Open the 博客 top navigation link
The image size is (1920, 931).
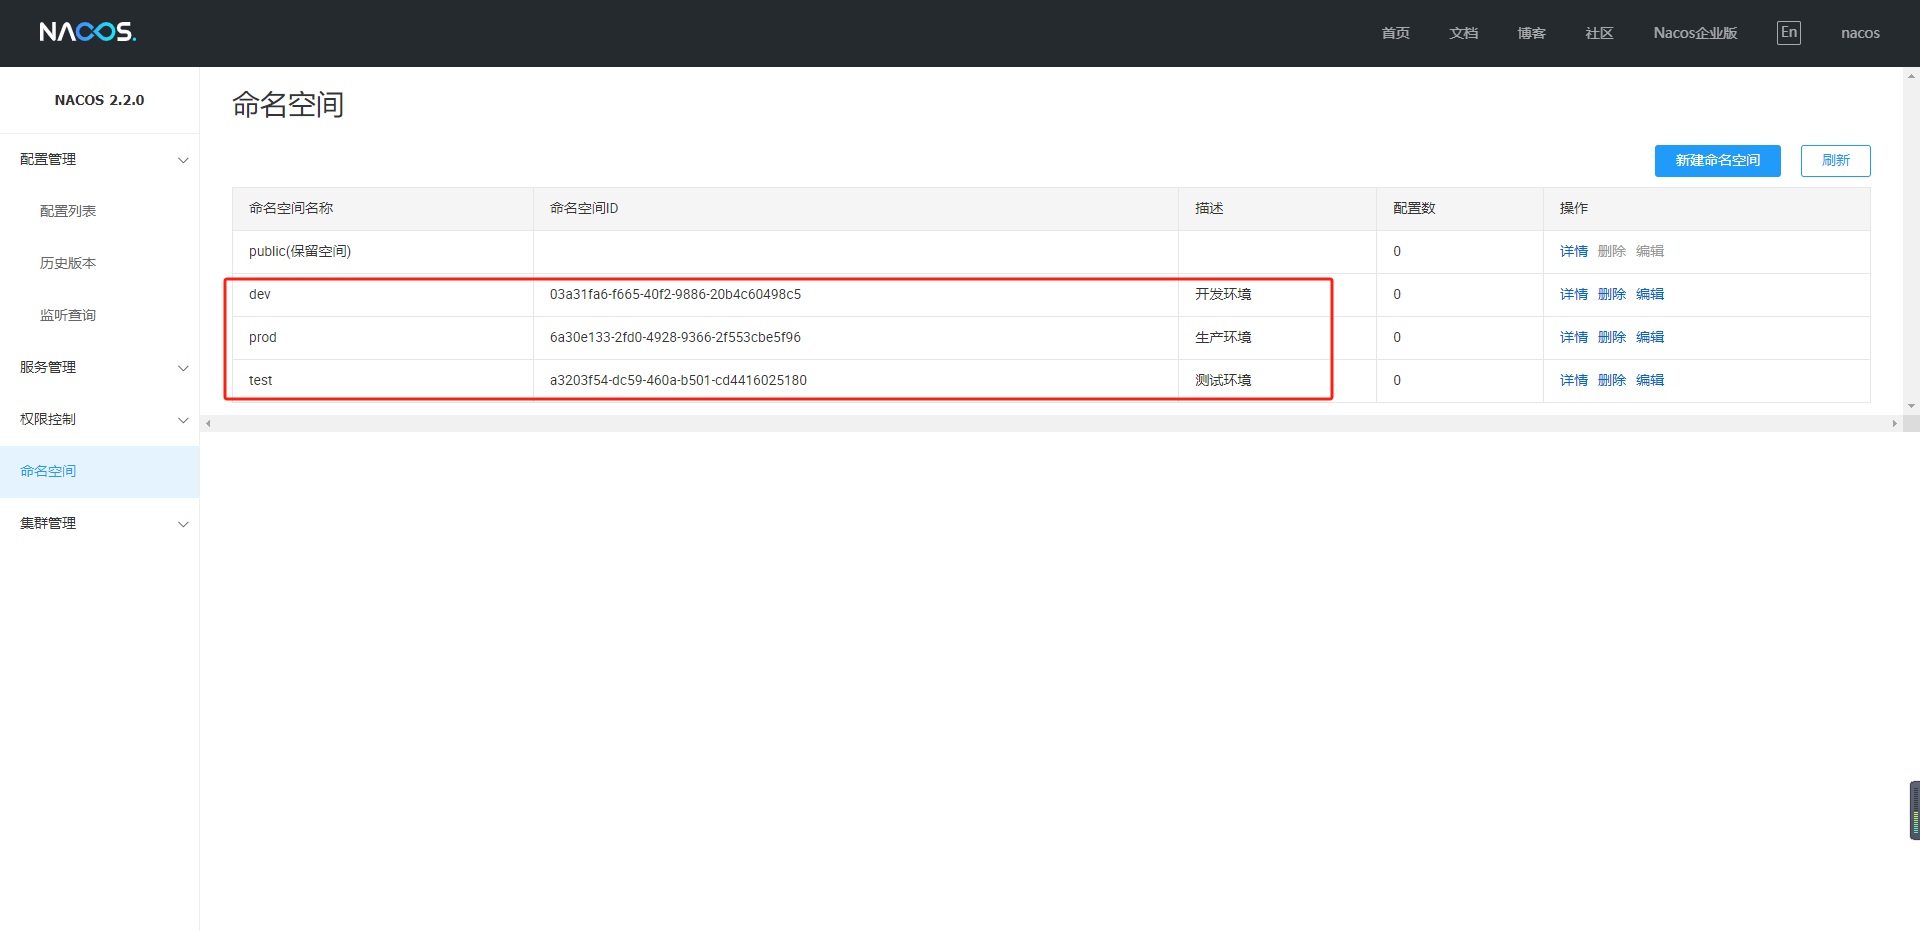(x=1532, y=33)
